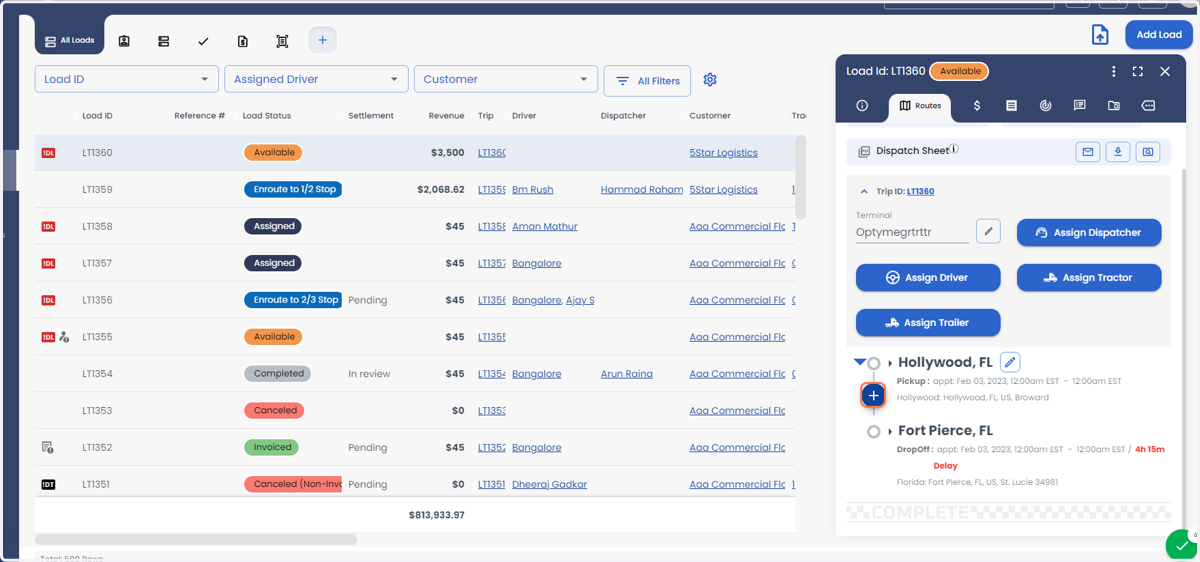Select the Fort Pierce stop circle marker
The height and width of the screenshot is (562, 1200).
pyautogui.click(x=873, y=431)
